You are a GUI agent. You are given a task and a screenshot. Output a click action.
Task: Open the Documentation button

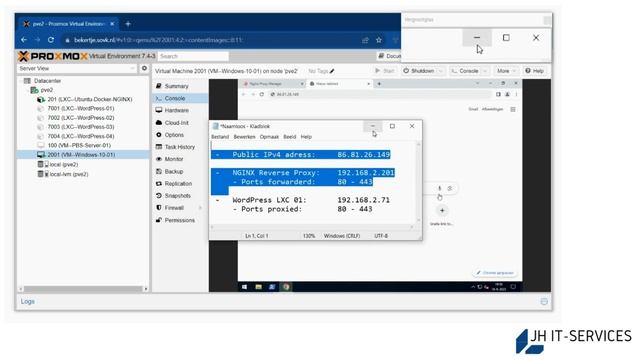389,56
